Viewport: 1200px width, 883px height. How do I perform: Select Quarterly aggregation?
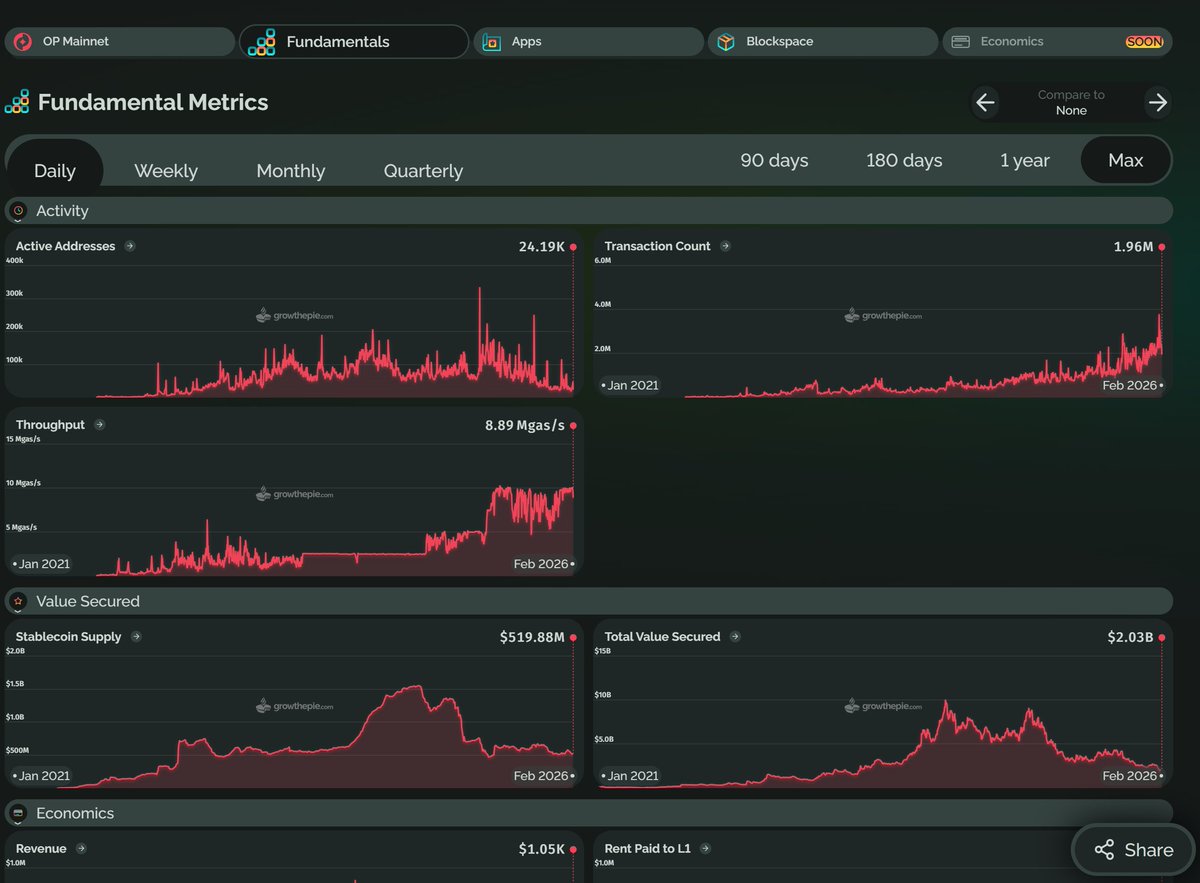tap(423, 171)
